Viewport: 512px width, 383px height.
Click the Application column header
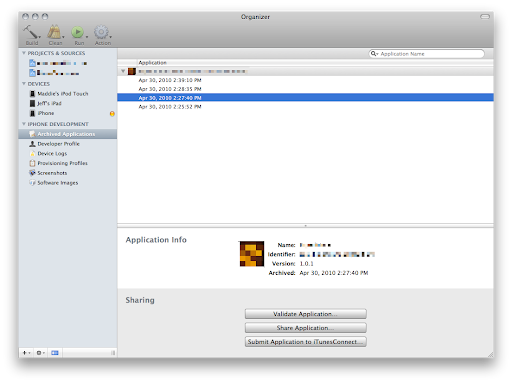(x=152, y=63)
